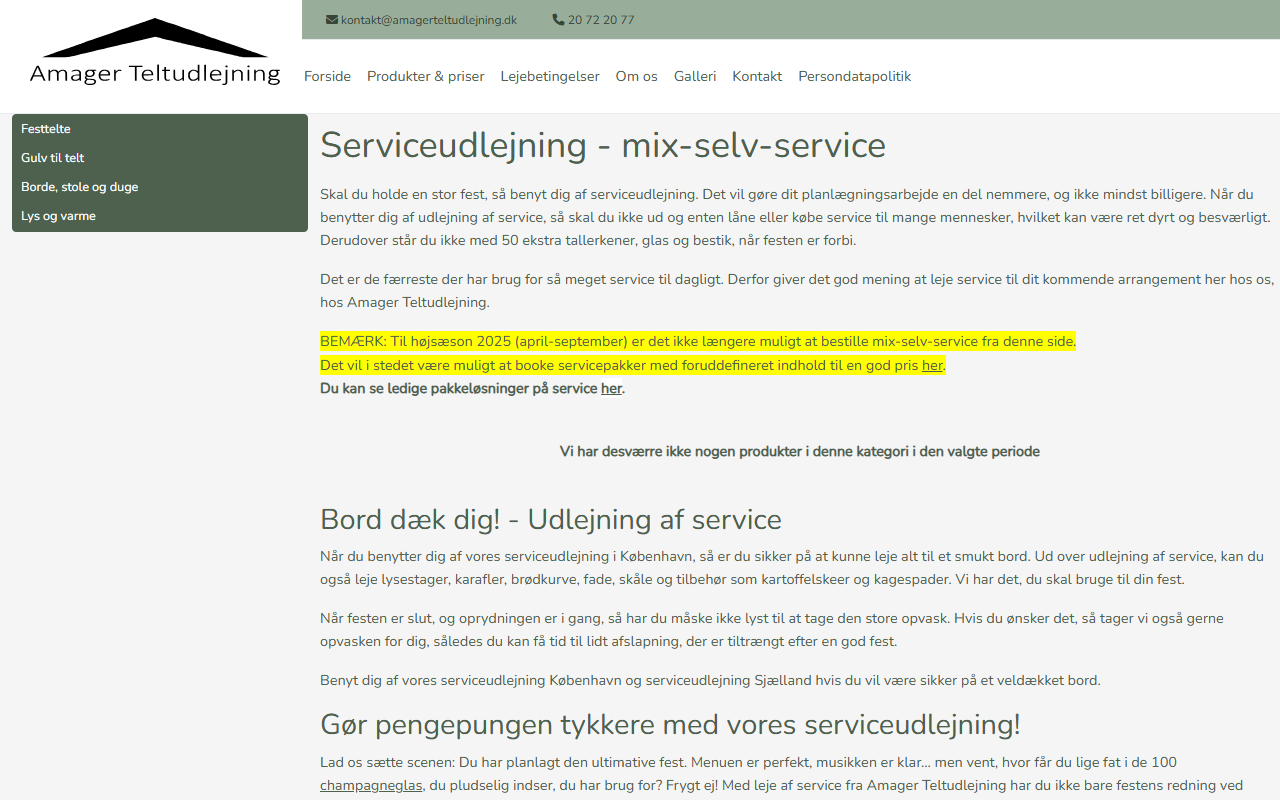Go to the Kontakt page

click(757, 76)
